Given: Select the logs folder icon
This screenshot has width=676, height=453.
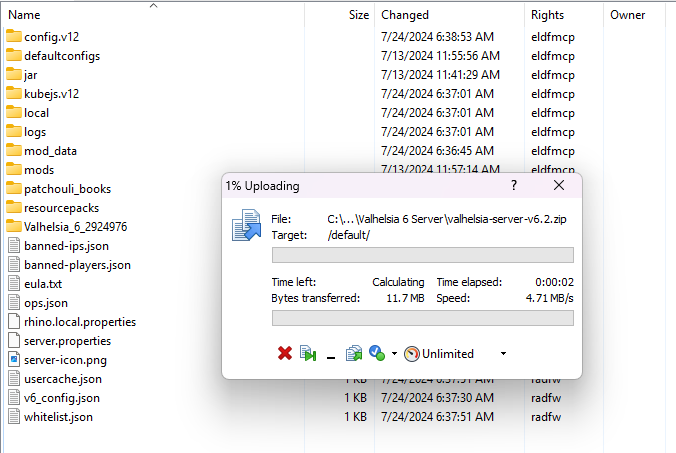Looking at the screenshot, I should point(14,131).
